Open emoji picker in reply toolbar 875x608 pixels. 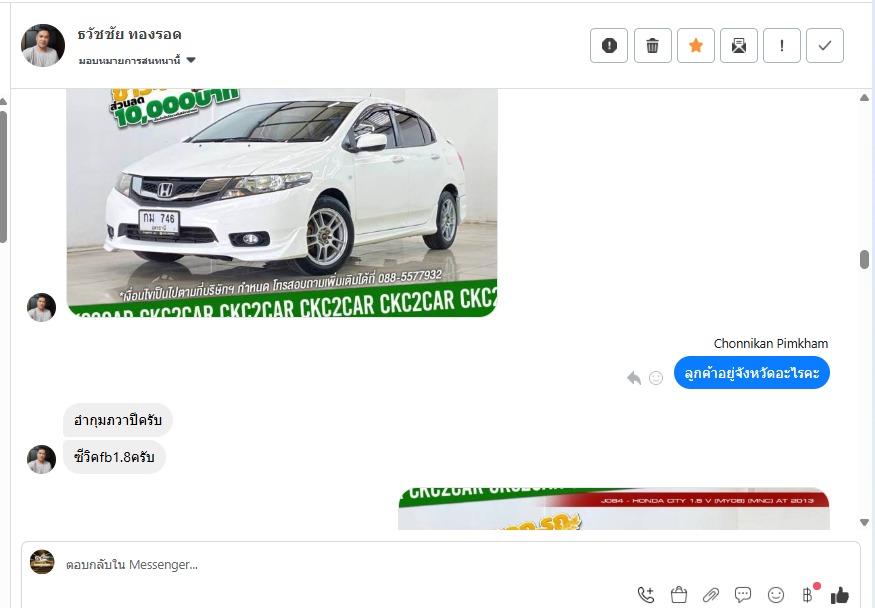coord(776,595)
